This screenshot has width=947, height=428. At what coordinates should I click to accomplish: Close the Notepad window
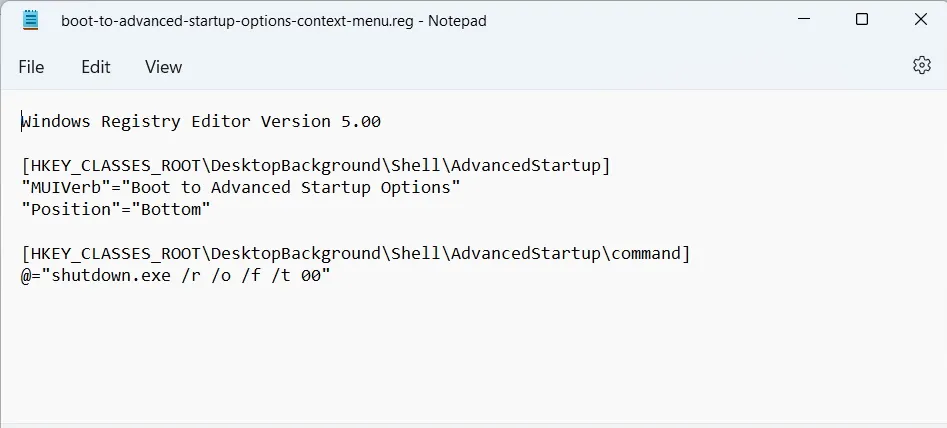(x=920, y=20)
